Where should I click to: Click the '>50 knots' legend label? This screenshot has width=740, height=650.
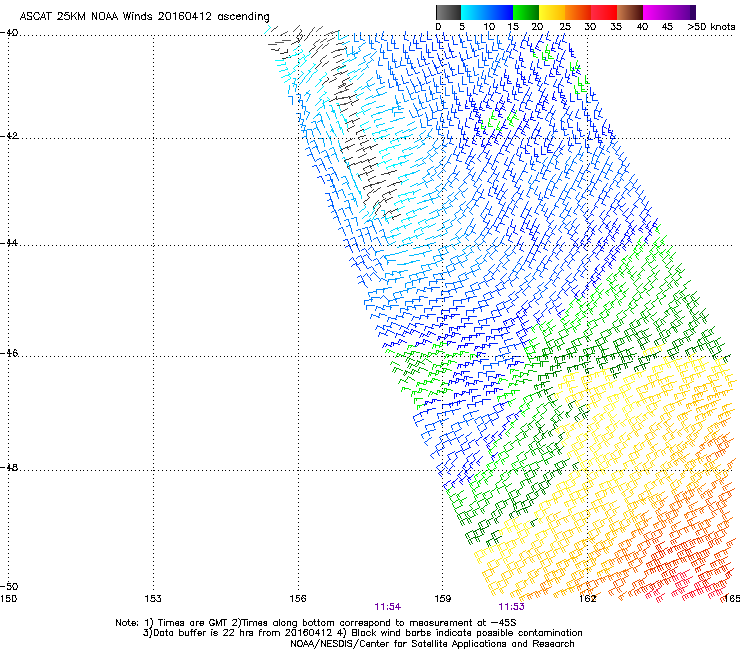(x=711, y=27)
